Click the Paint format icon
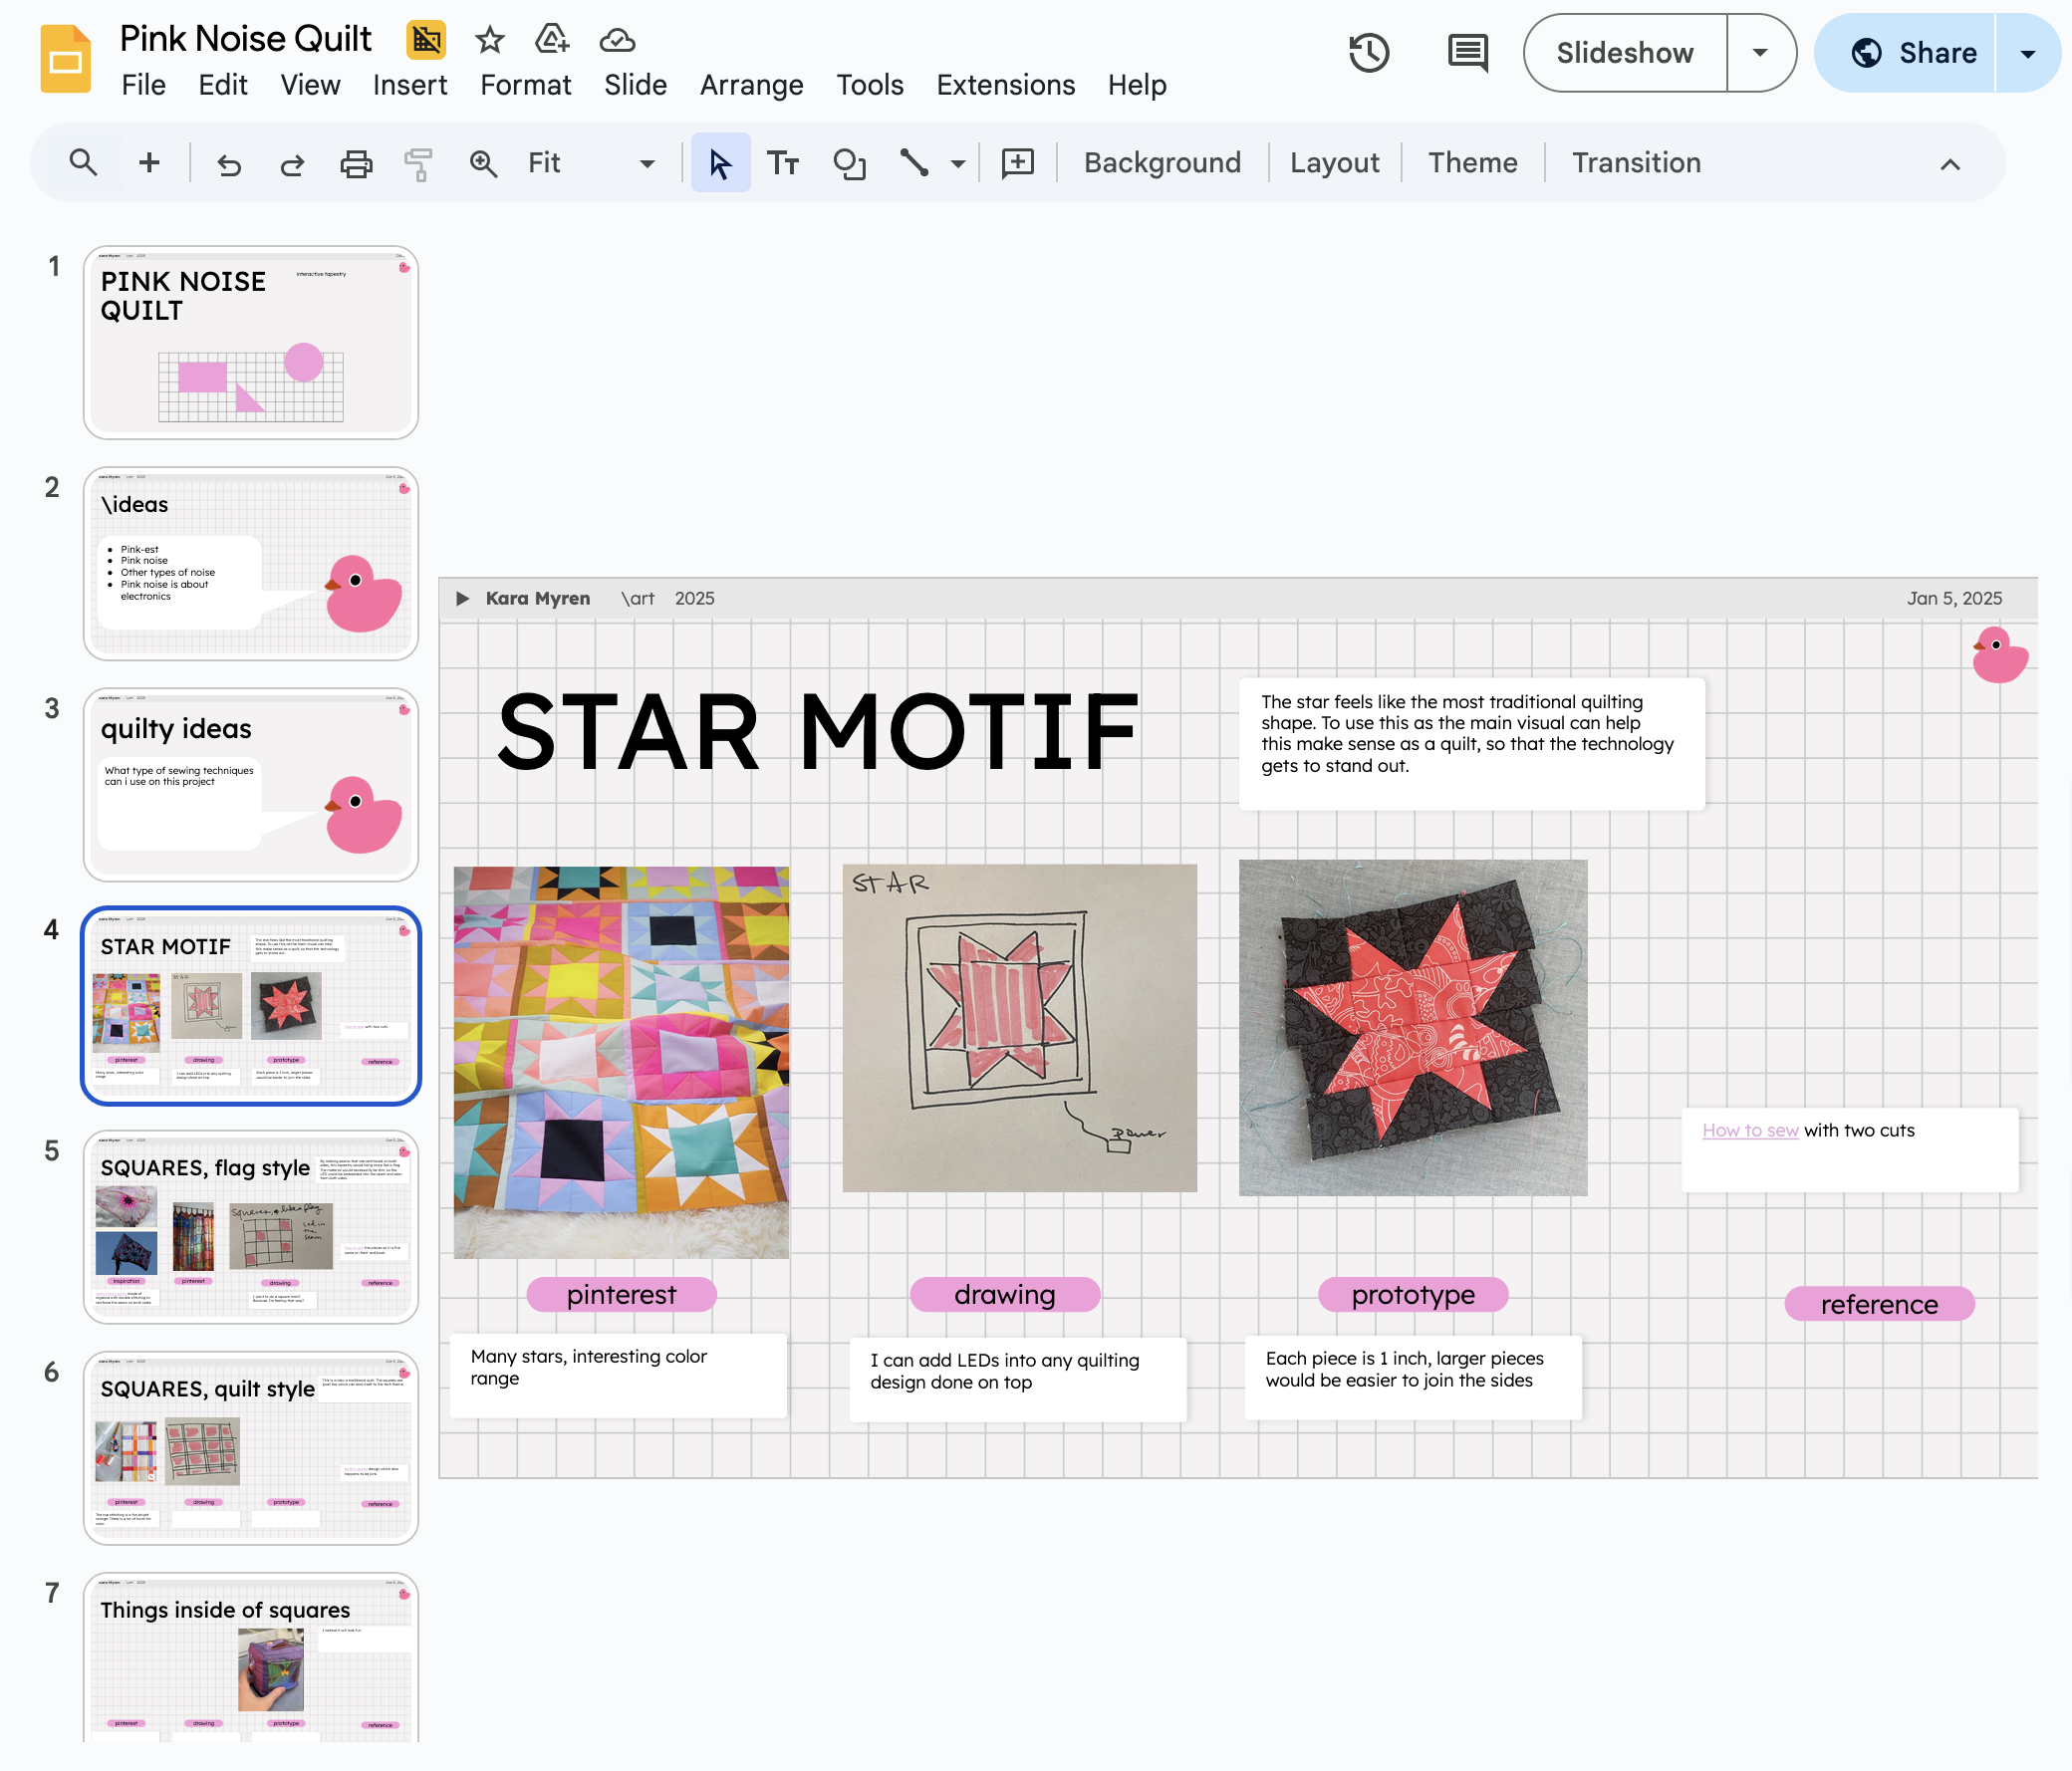The image size is (2072, 1771). 419,163
